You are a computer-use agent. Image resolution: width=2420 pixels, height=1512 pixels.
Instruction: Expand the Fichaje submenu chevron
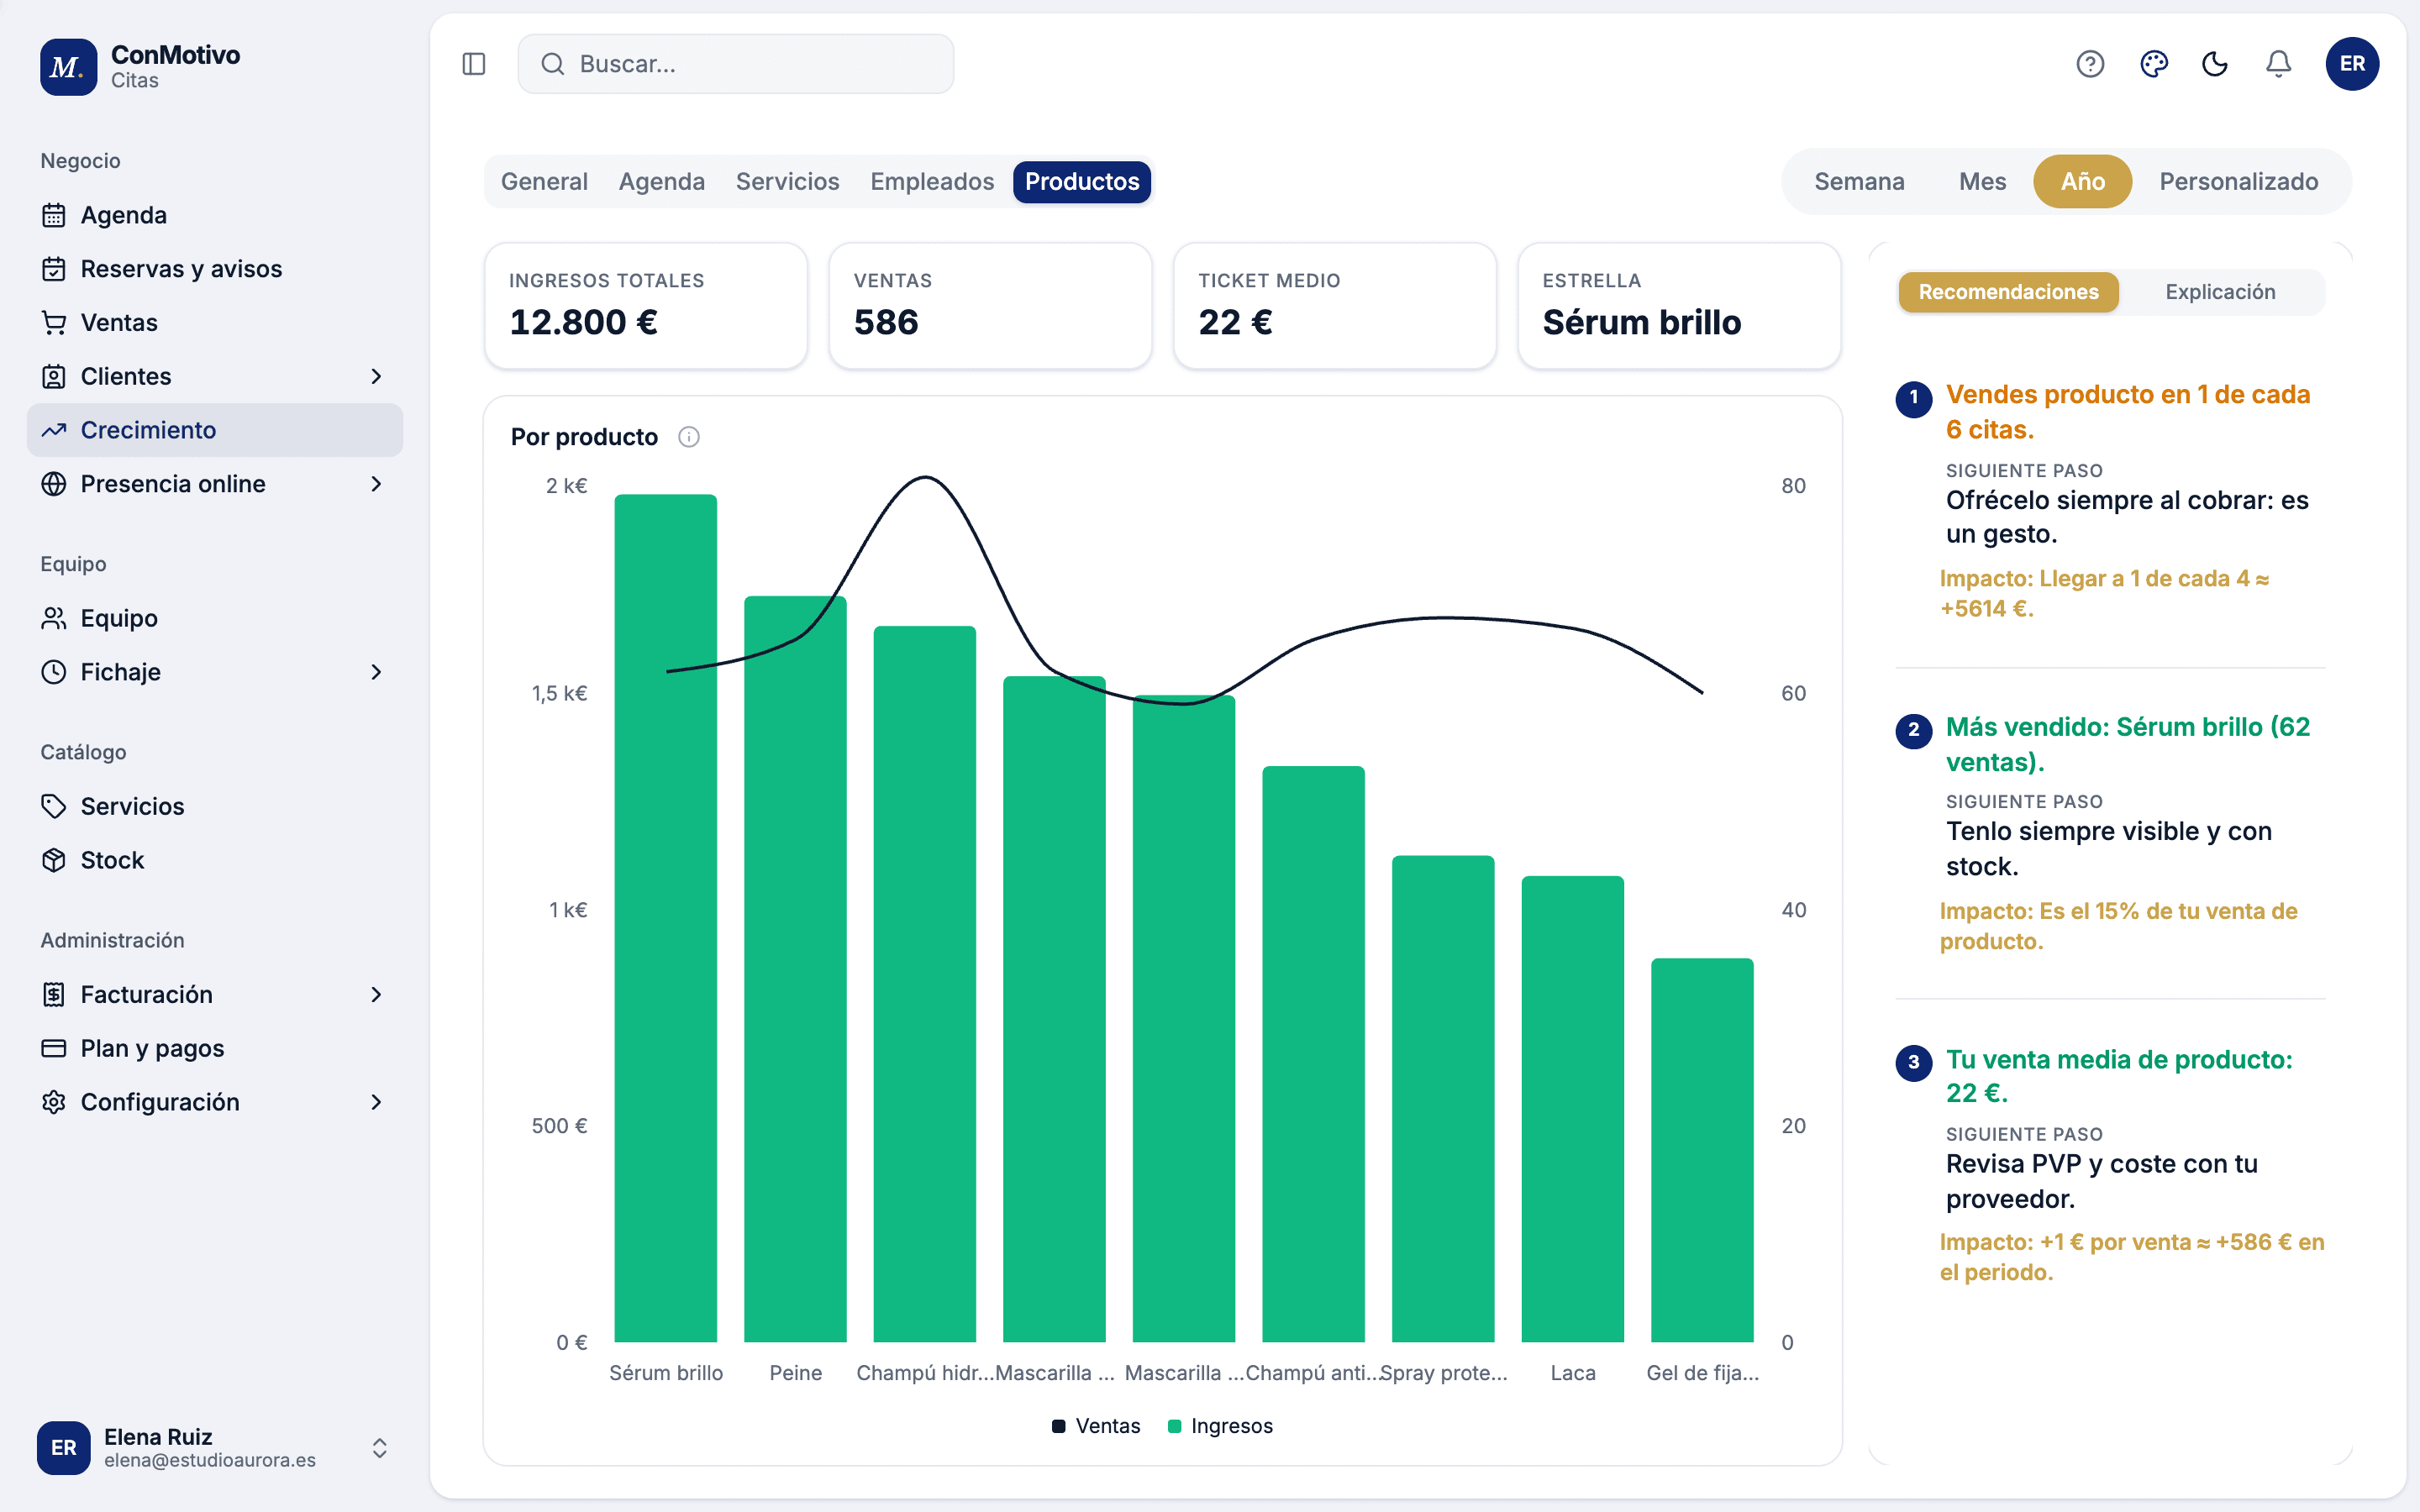tap(376, 672)
